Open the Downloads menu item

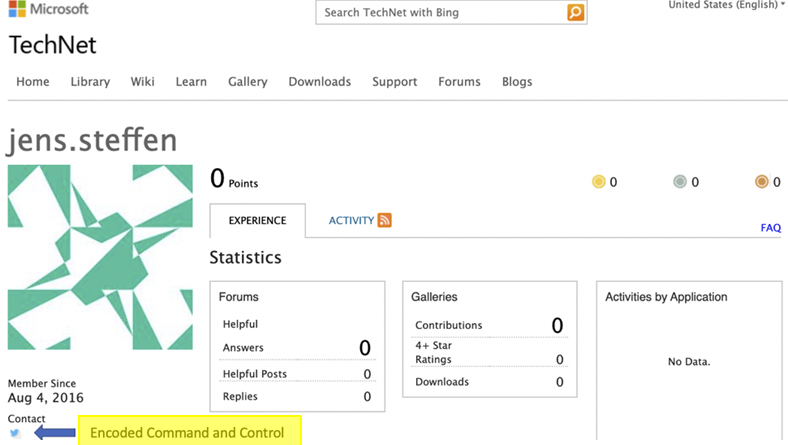320,81
